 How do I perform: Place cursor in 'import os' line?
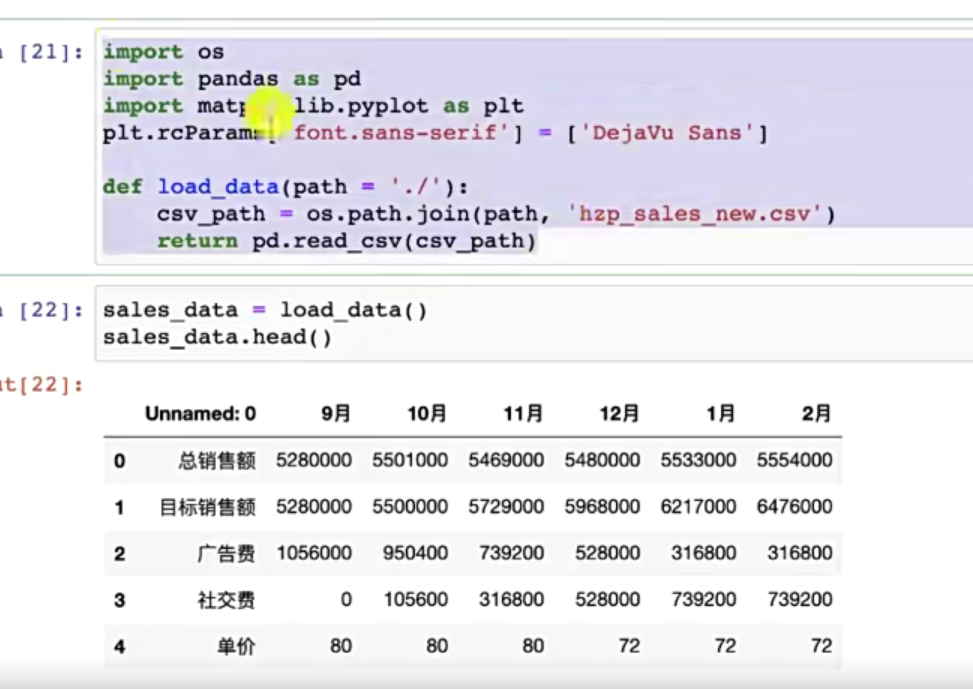click(x=163, y=52)
